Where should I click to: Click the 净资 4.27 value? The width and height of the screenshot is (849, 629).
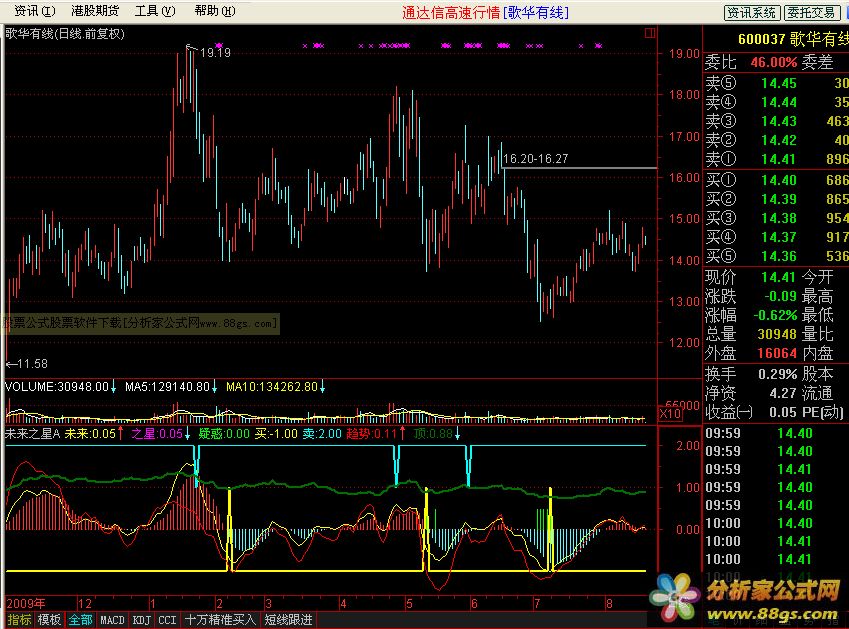[x=783, y=393]
